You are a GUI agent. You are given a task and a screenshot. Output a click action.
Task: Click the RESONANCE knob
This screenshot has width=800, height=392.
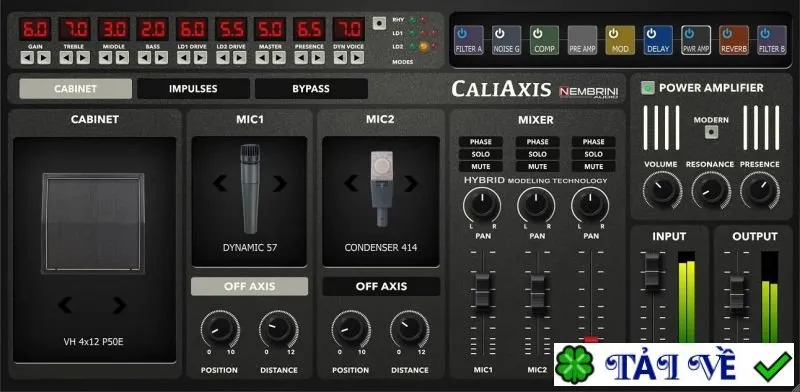[710, 190]
